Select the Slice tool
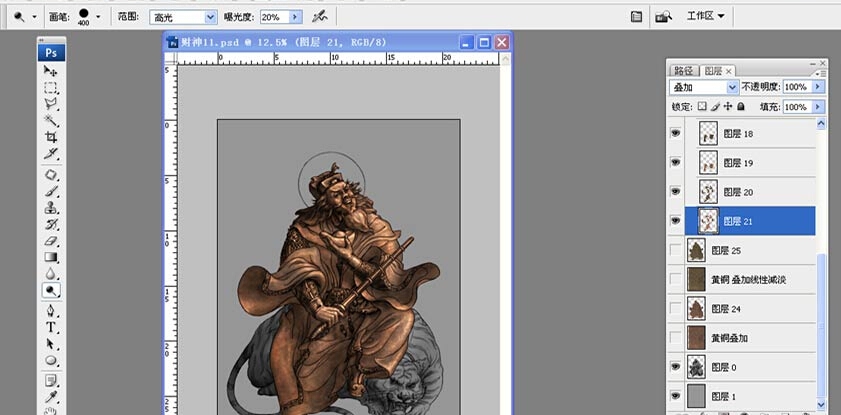The height and width of the screenshot is (415, 841). tap(51, 153)
